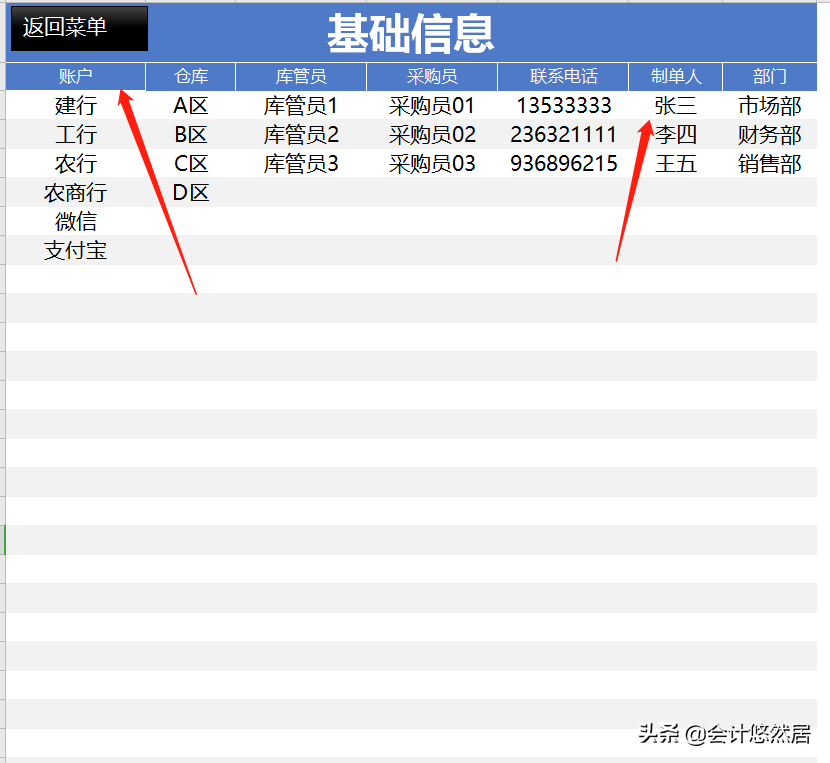The image size is (830, 763).
Task: Select the 仓库 column header
Action: pos(191,77)
